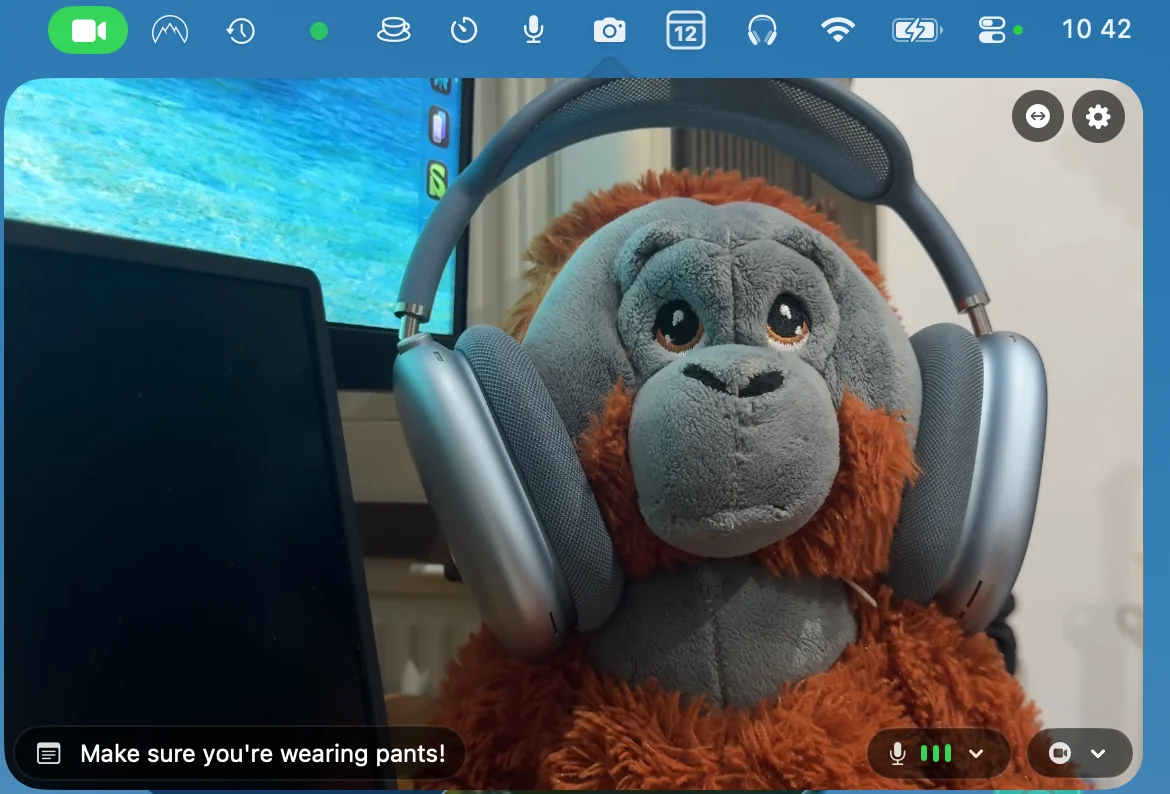Click the webcam preview image
Viewport: 1170px width, 794px height.
(573, 433)
